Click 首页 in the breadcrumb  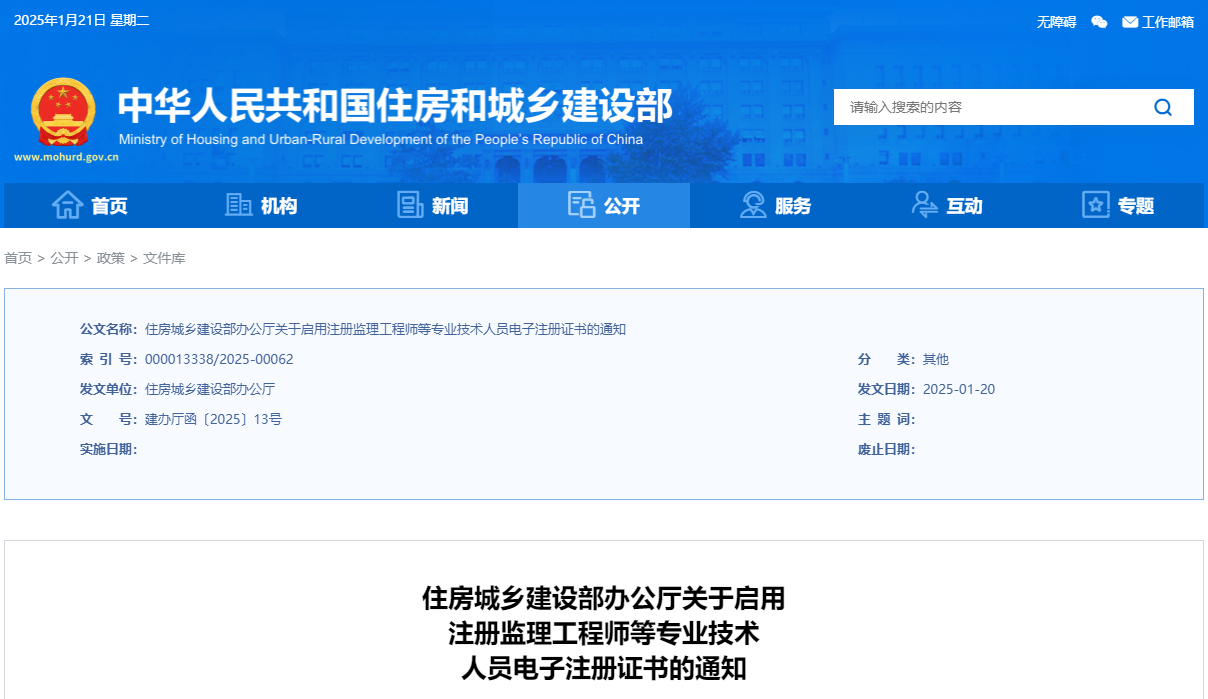18,258
